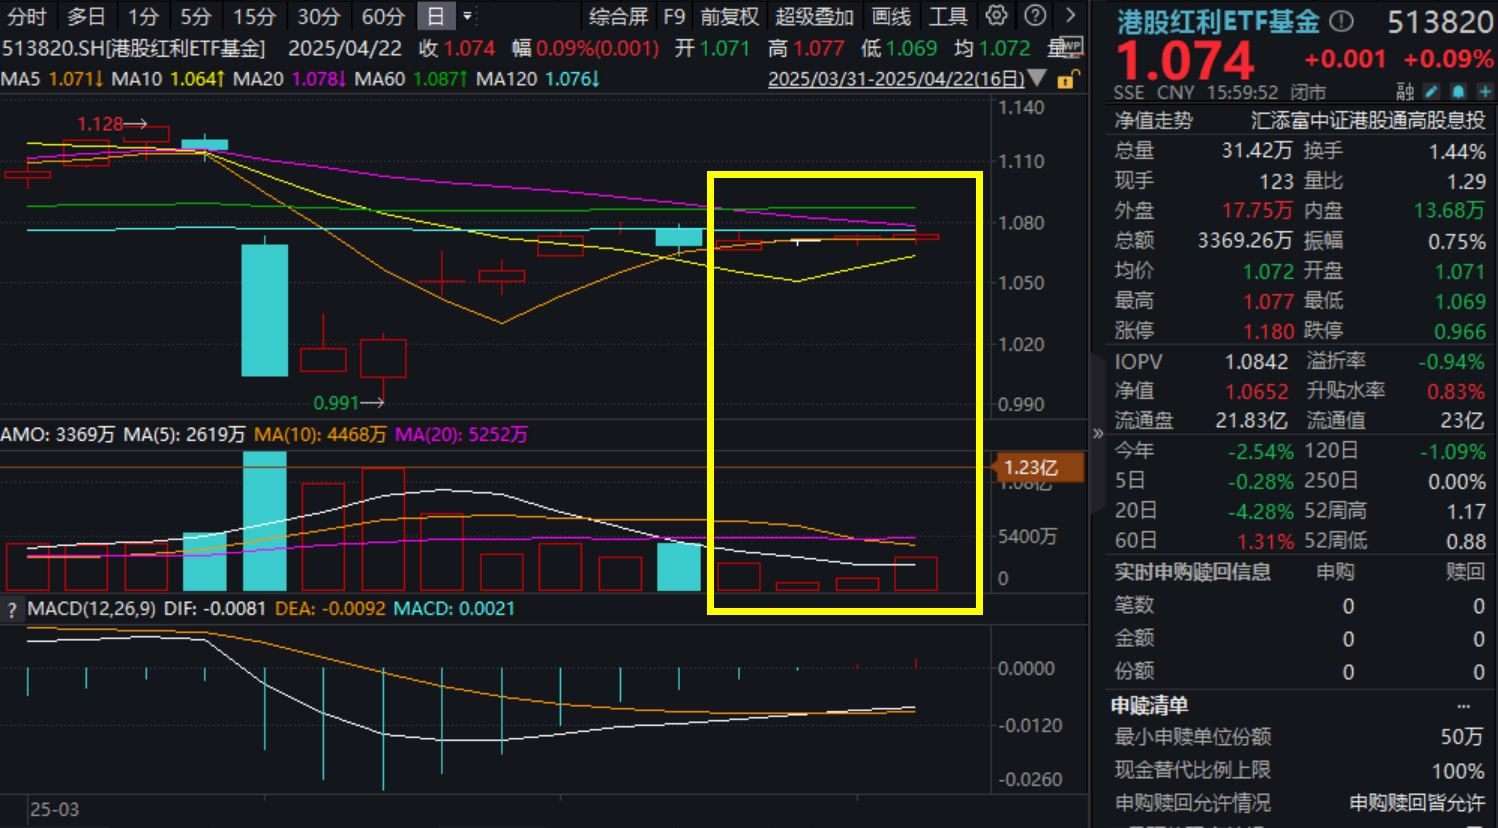Click the IOPV value 1.0842
The height and width of the screenshot is (828, 1498).
[x=1257, y=362]
